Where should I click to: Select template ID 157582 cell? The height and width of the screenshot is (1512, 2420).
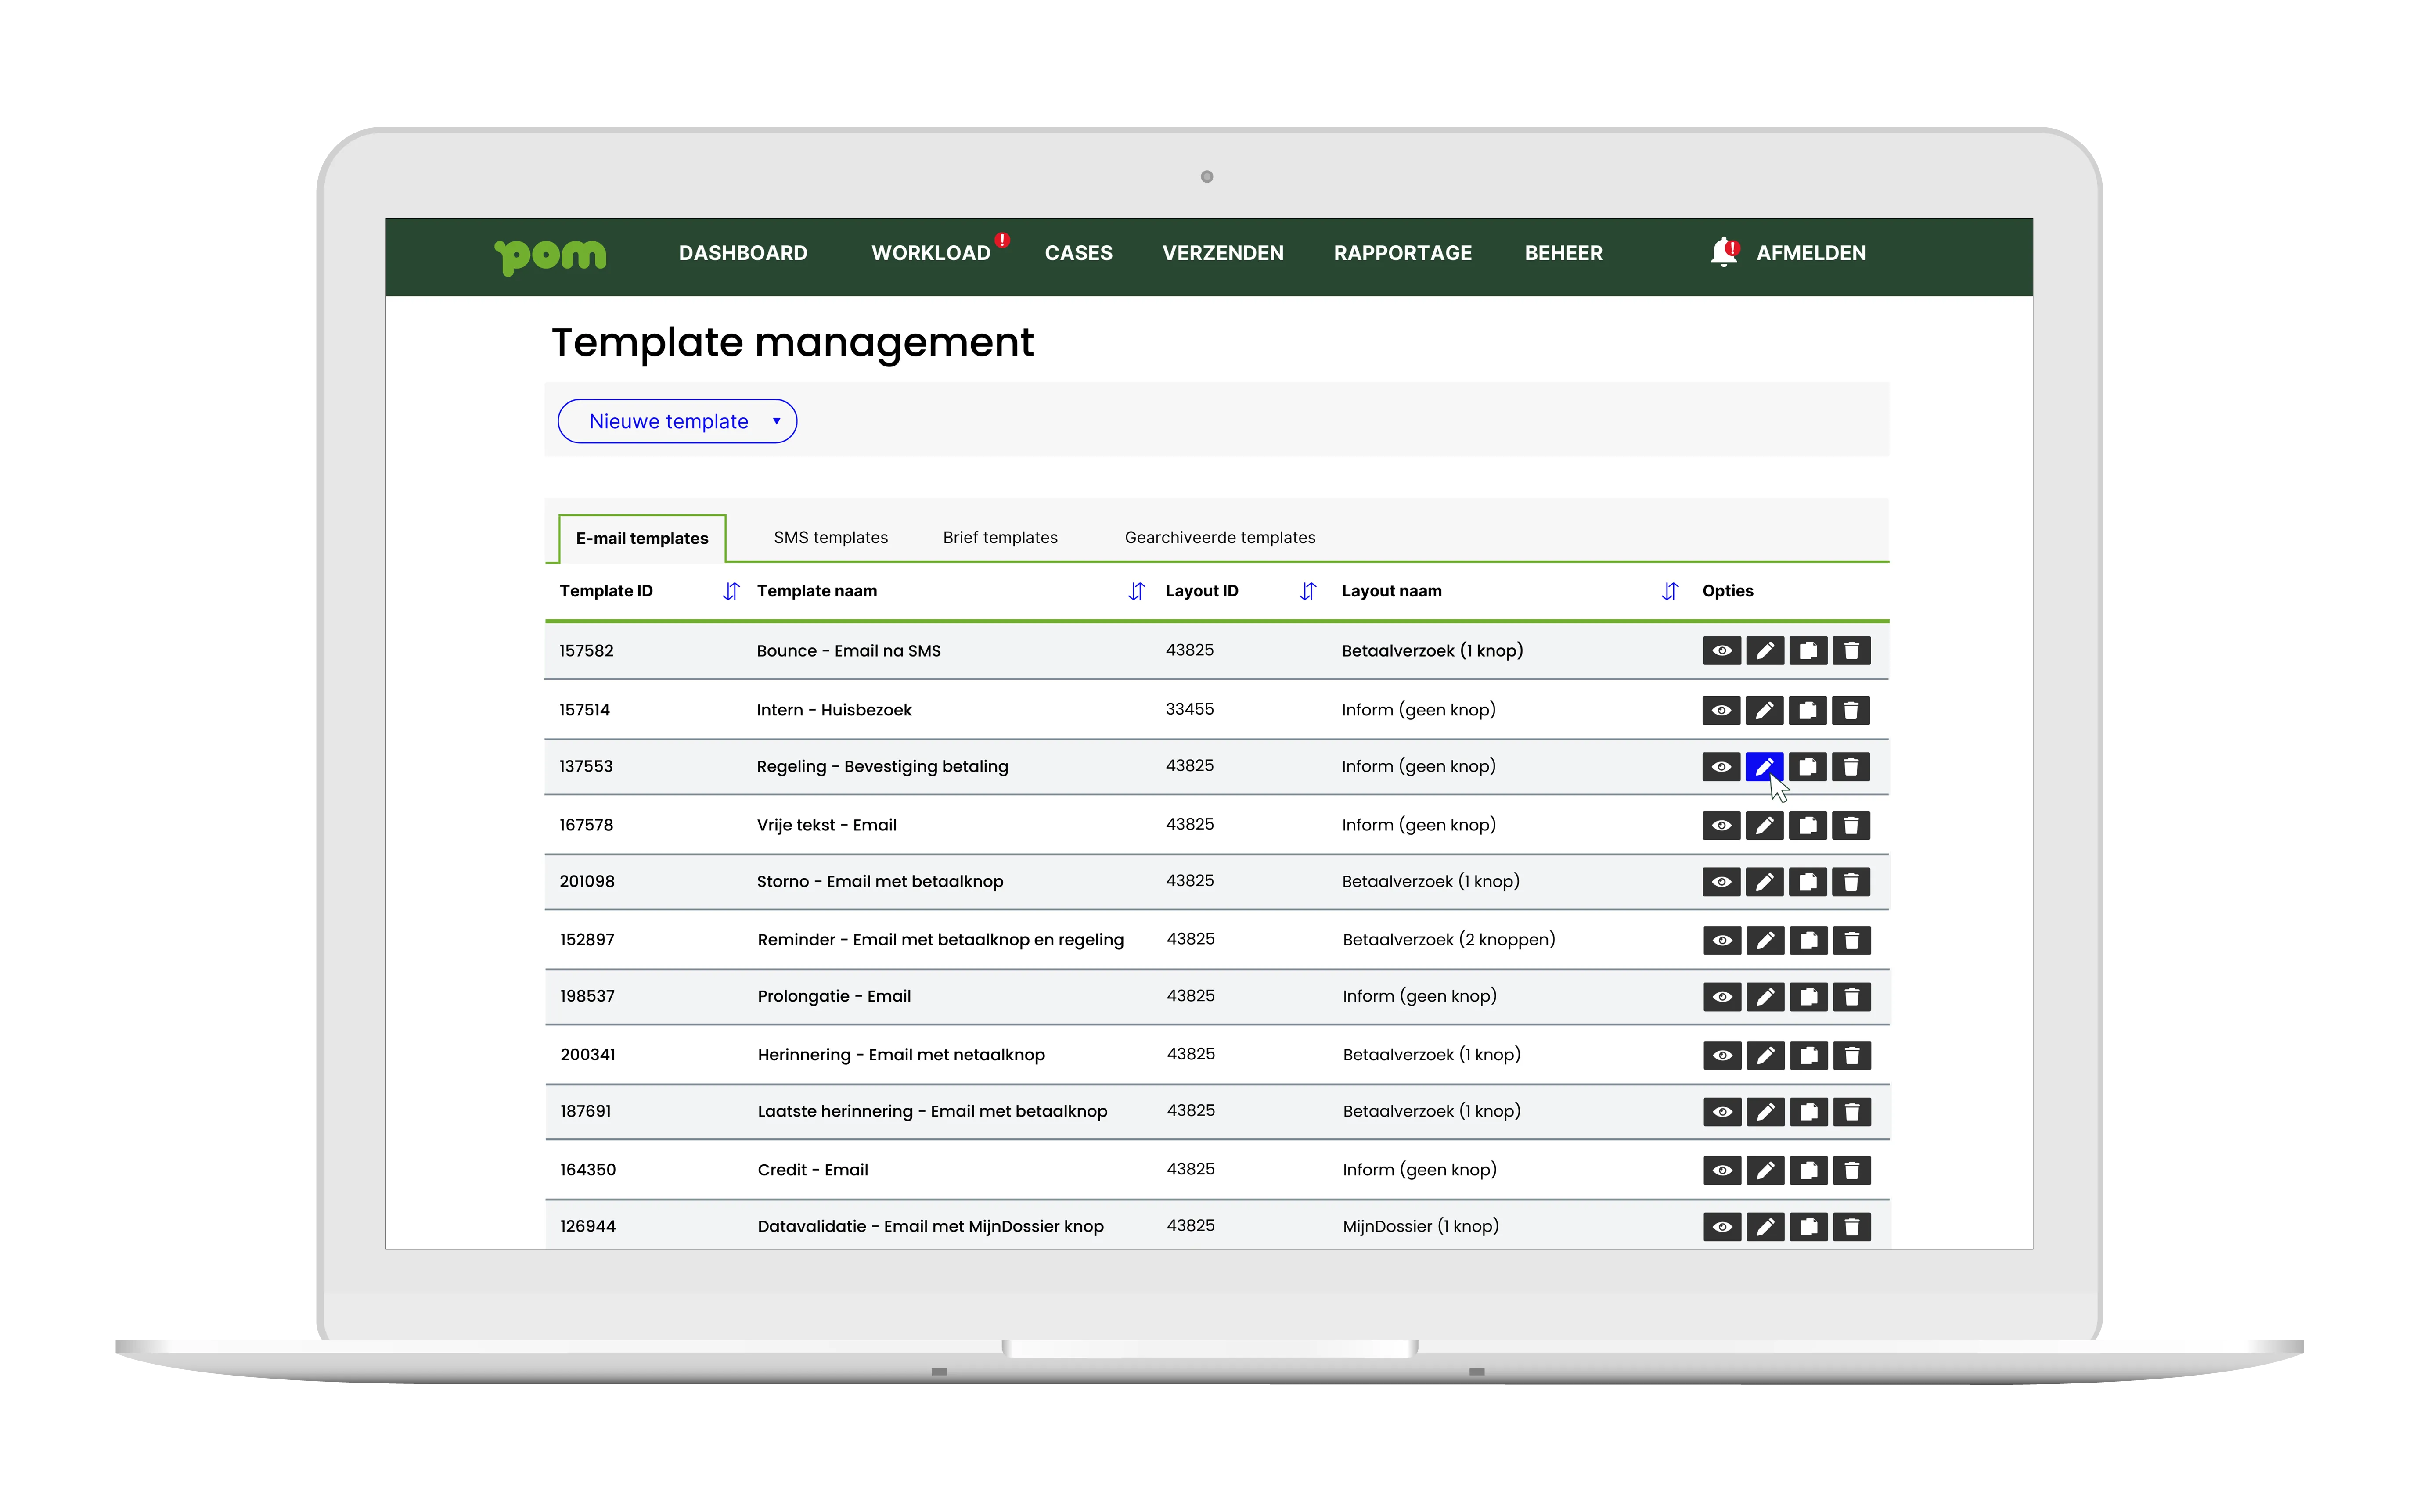click(587, 651)
